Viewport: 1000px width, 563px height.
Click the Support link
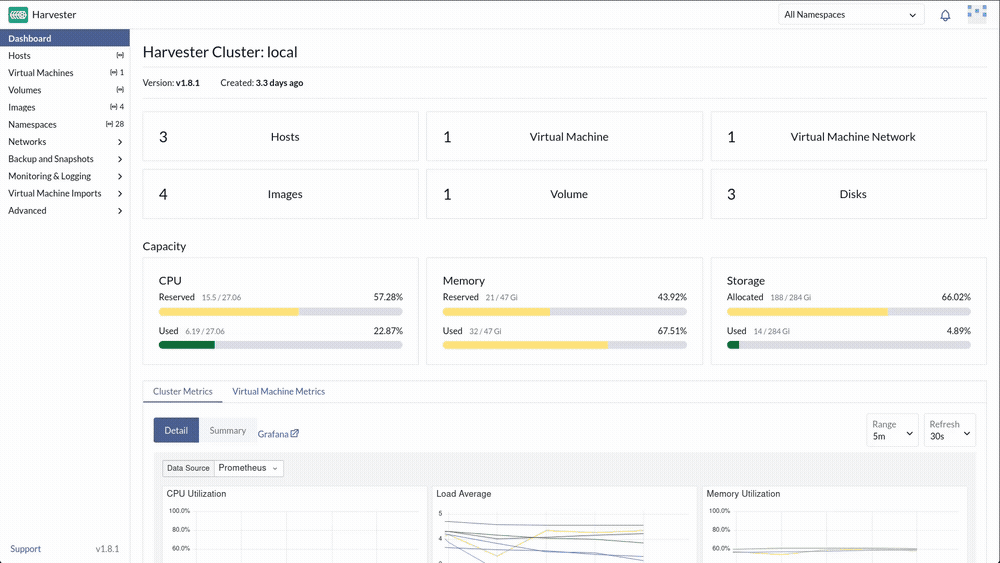pos(26,549)
